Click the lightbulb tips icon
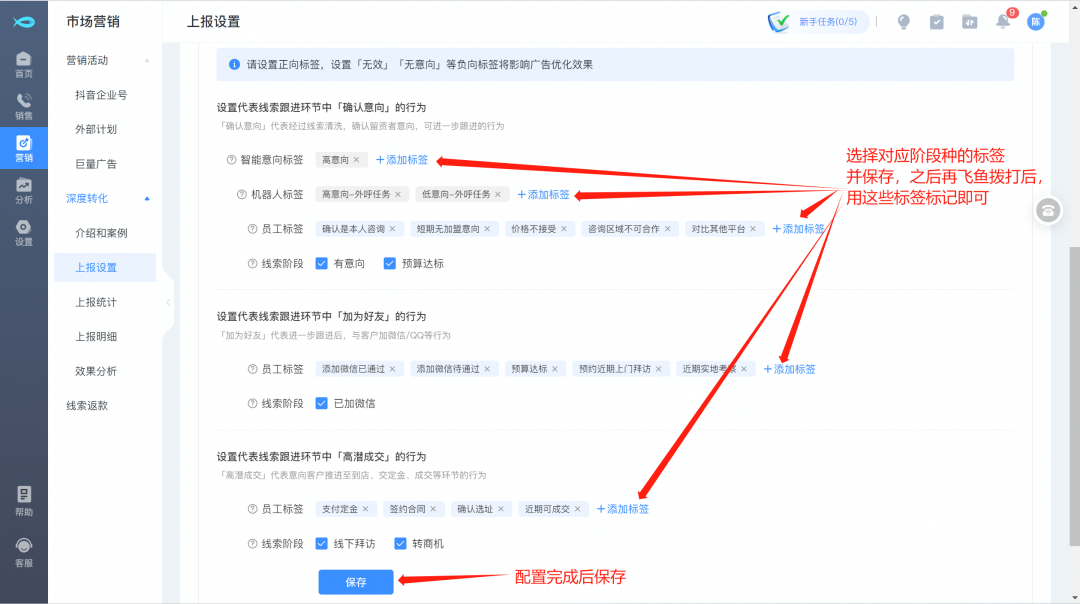This screenshot has width=1080, height=604. point(903,22)
